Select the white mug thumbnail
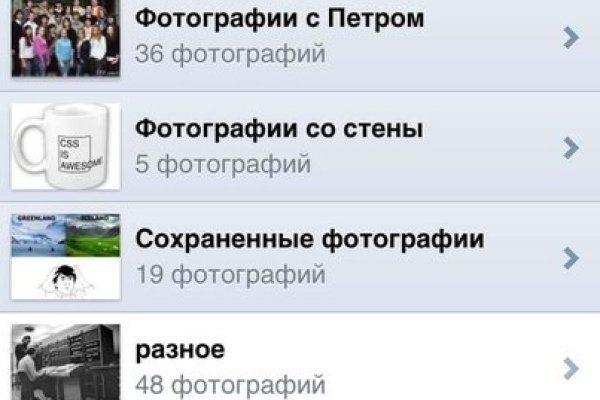600x400 pixels. click(x=66, y=147)
